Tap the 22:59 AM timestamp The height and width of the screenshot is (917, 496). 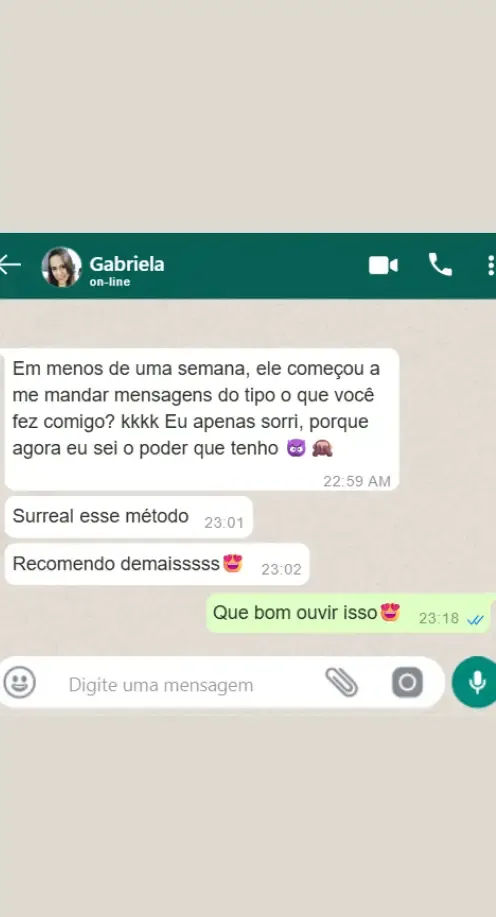(x=357, y=481)
